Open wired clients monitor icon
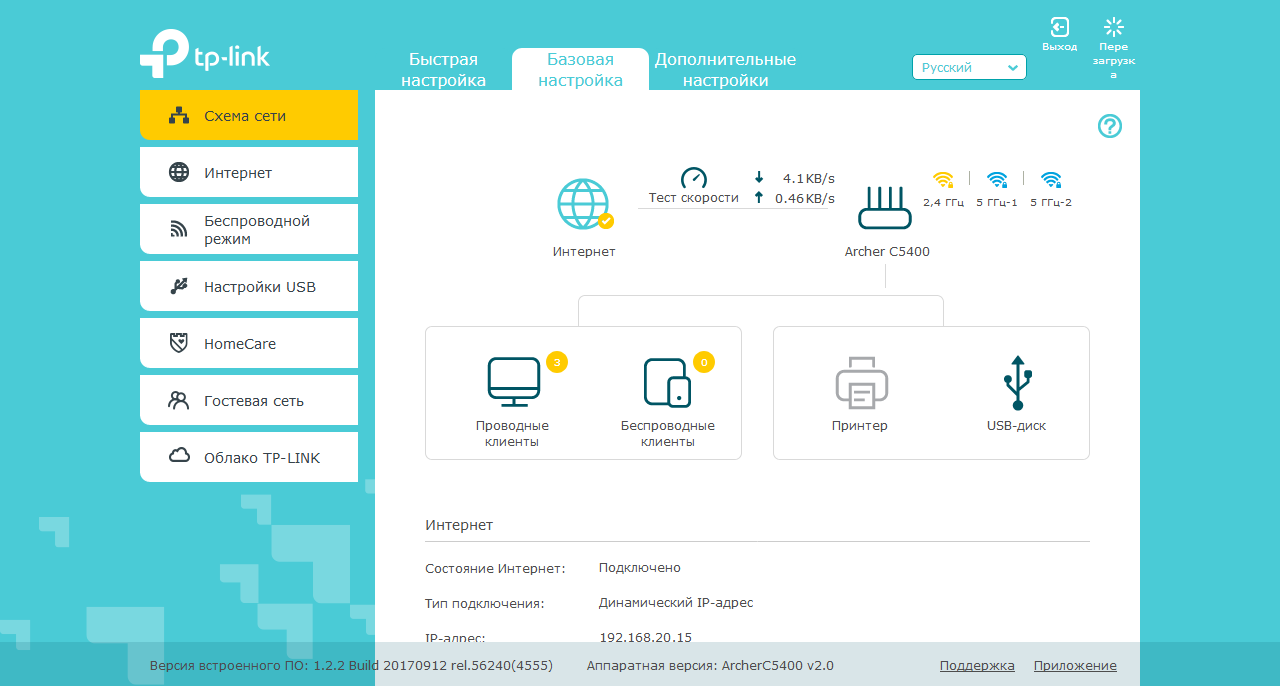Image resolution: width=1280 pixels, height=686 pixels. coord(513,382)
